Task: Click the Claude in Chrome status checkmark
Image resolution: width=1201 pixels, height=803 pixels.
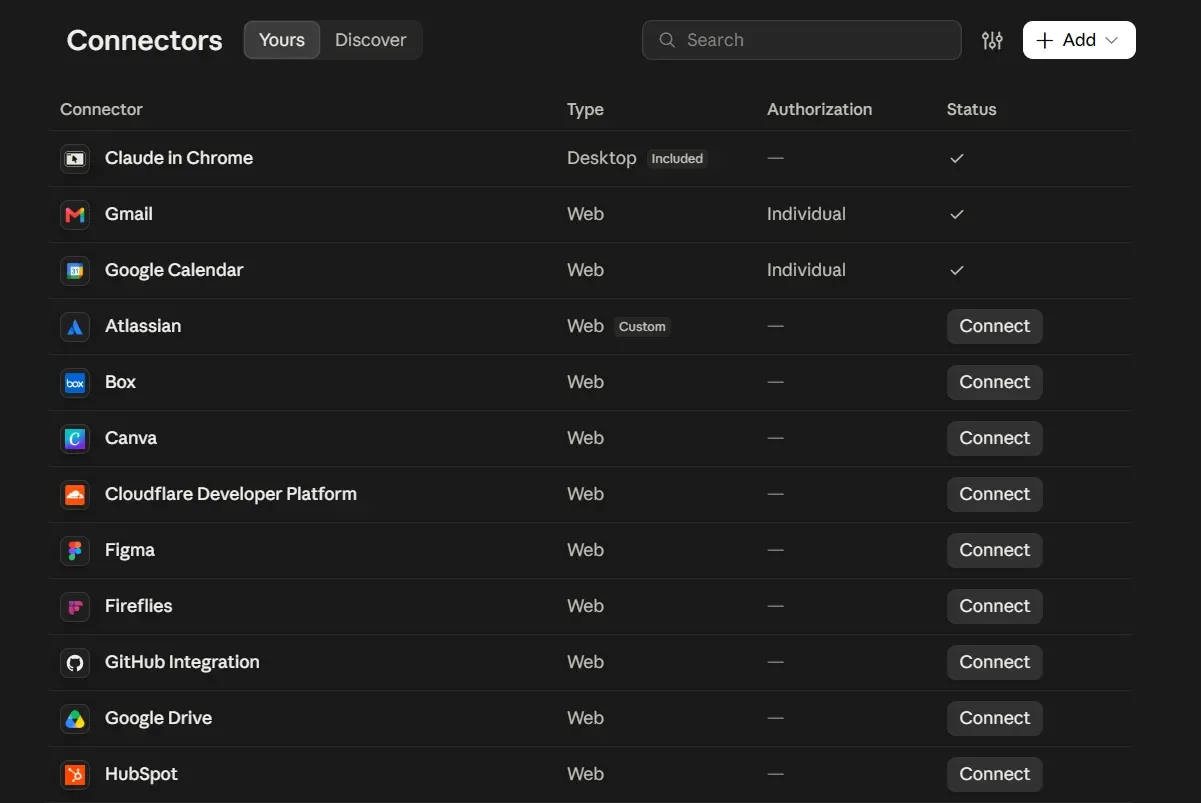Action: coord(957,158)
